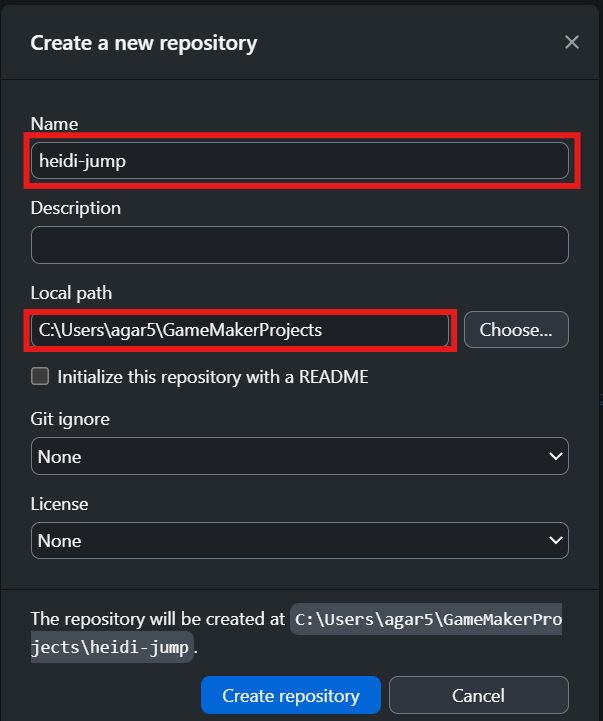The image size is (603, 721).
Task: Click the Git ignore label
Action: tap(70, 419)
